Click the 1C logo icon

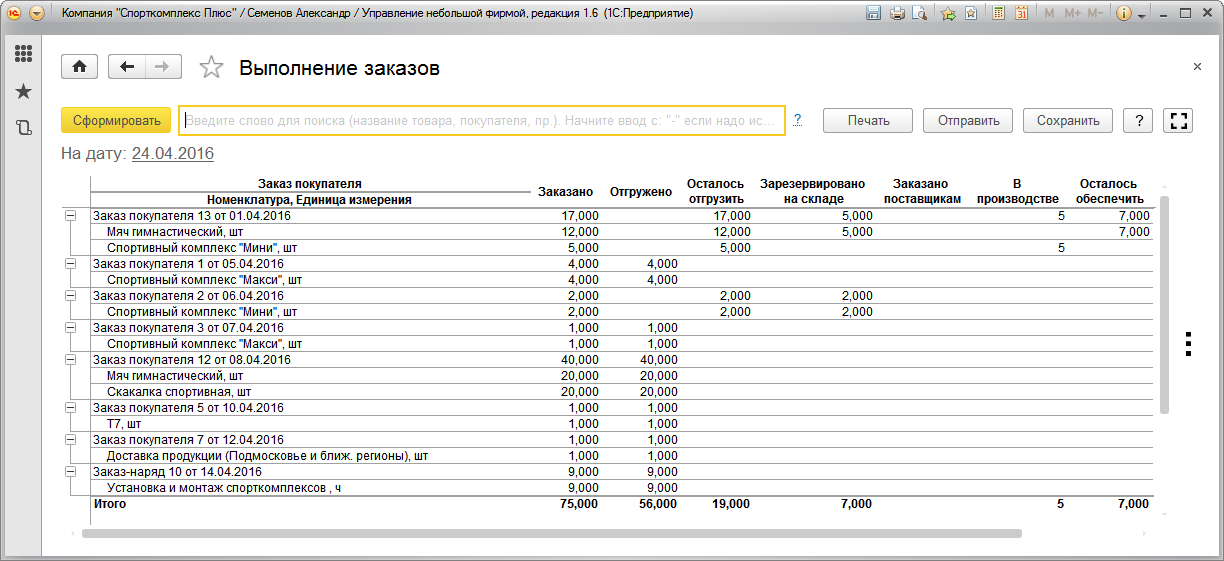click(x=13, y=14)
